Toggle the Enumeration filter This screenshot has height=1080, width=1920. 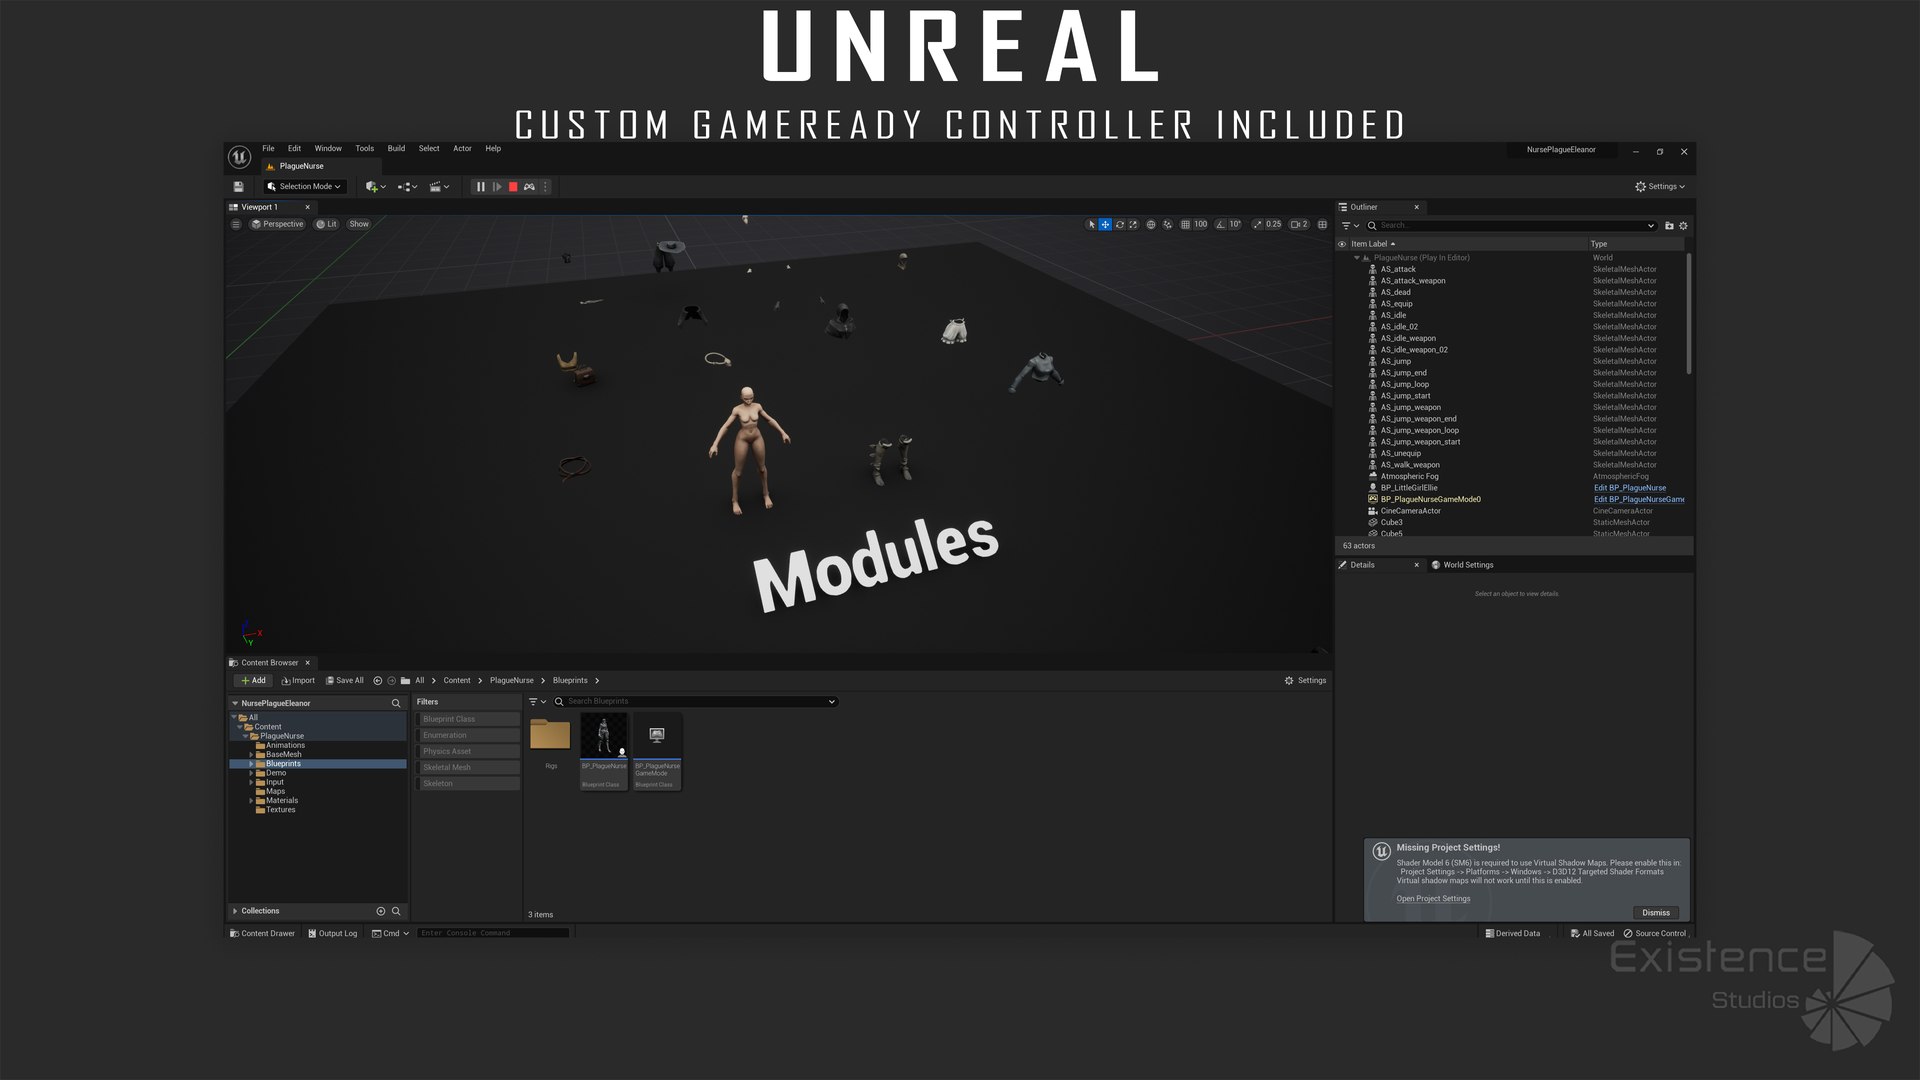(x=468, y=735)
